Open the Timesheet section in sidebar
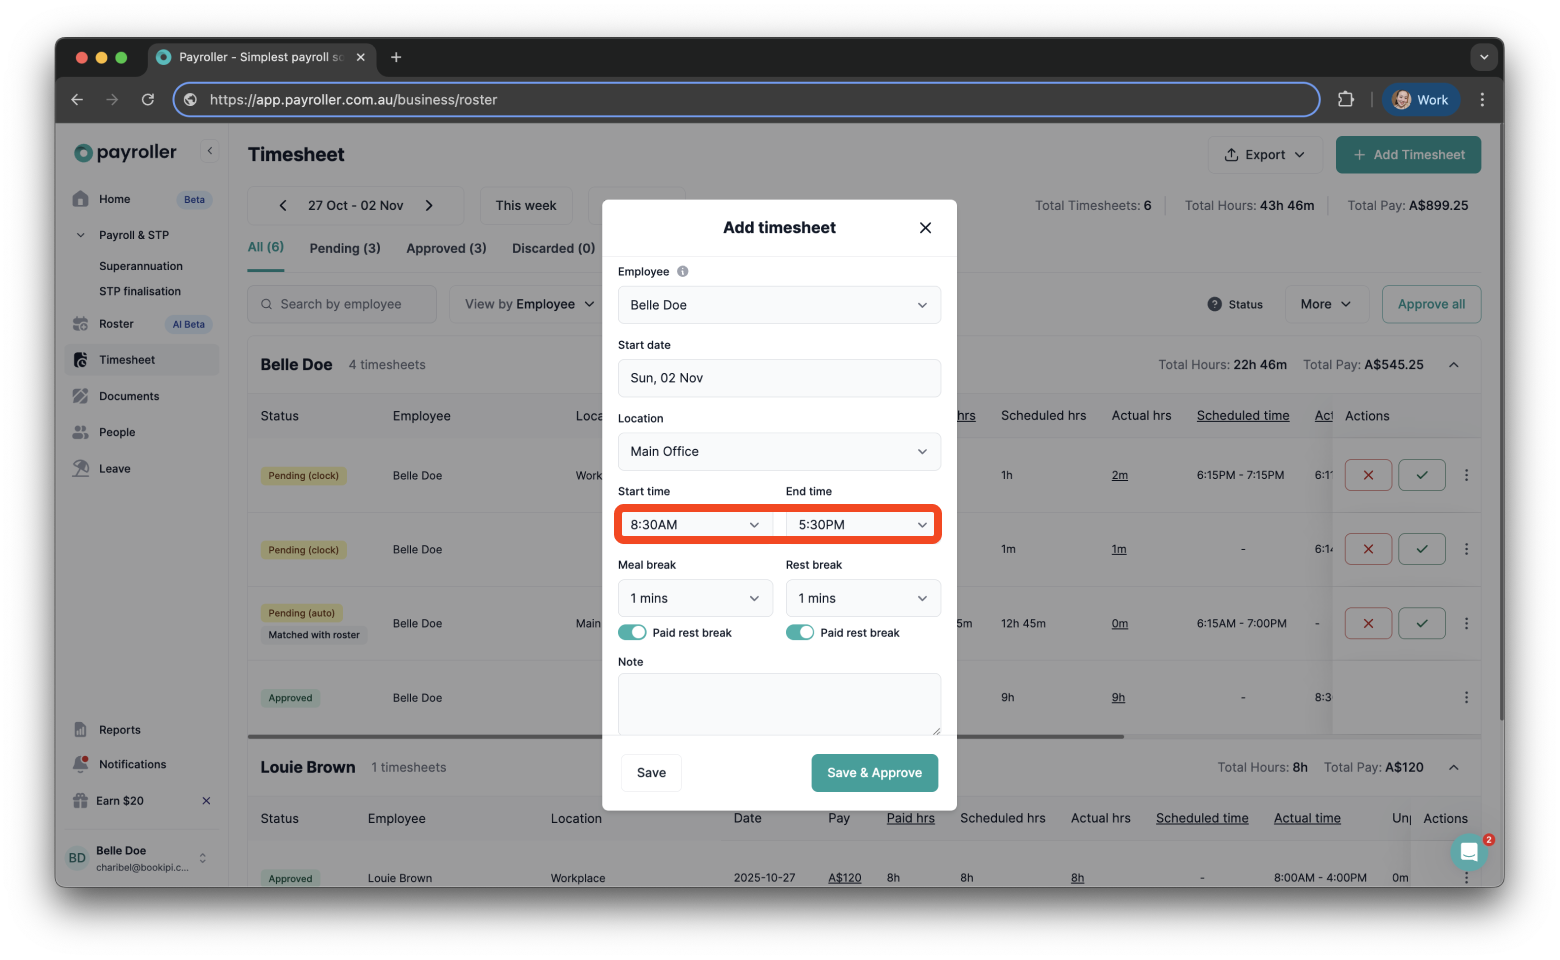1560x960 pixels. point(127,359)
